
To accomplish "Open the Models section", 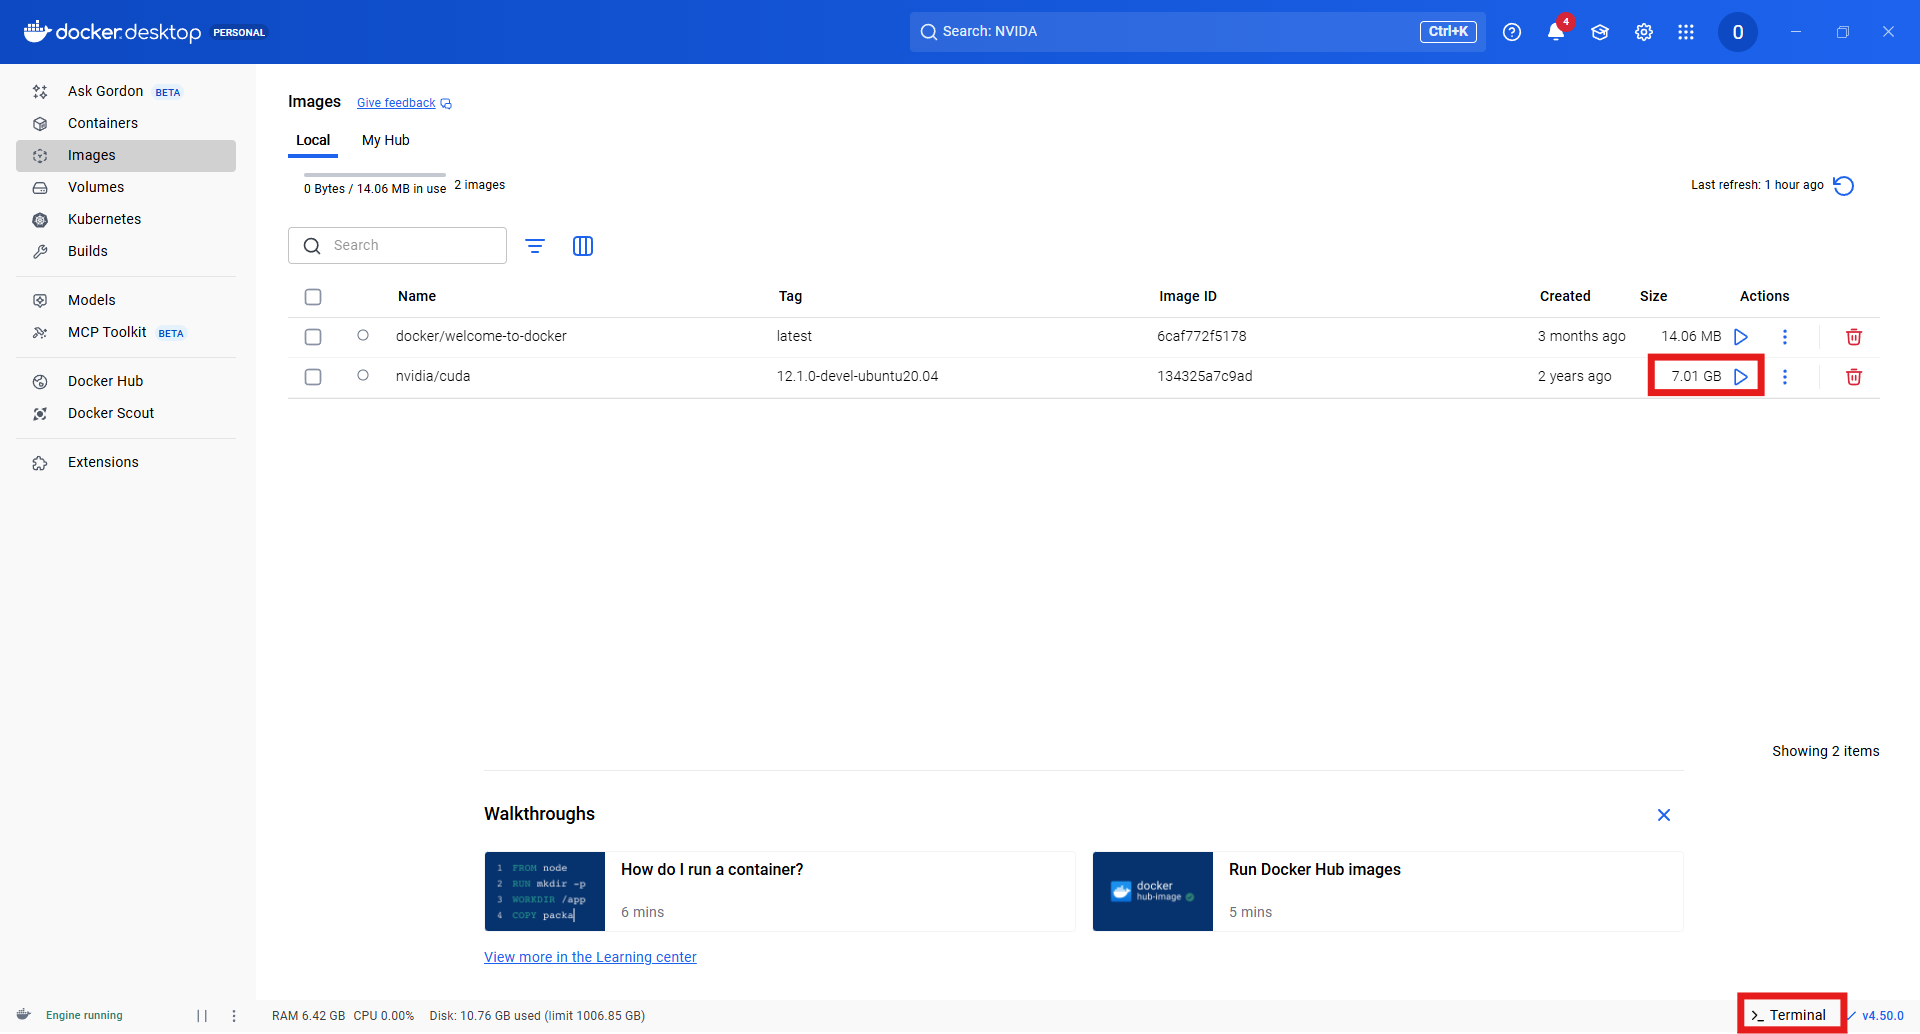I will (126, 300).
